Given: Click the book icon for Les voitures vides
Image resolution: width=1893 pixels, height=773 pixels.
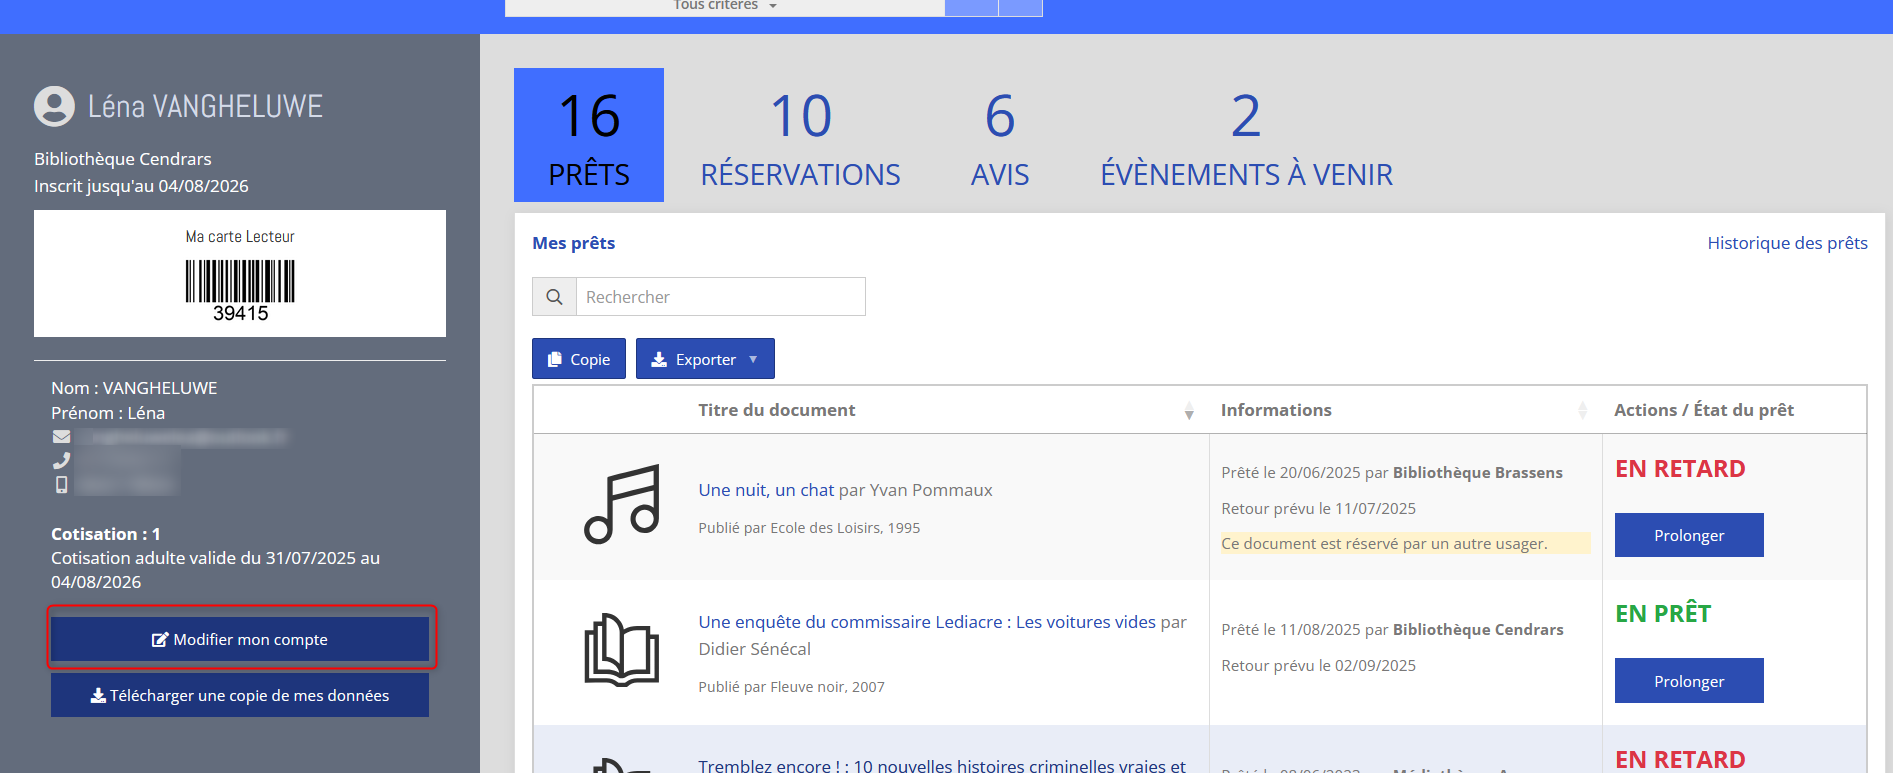Looking at the screenshot, I should [x=621, y=650].
